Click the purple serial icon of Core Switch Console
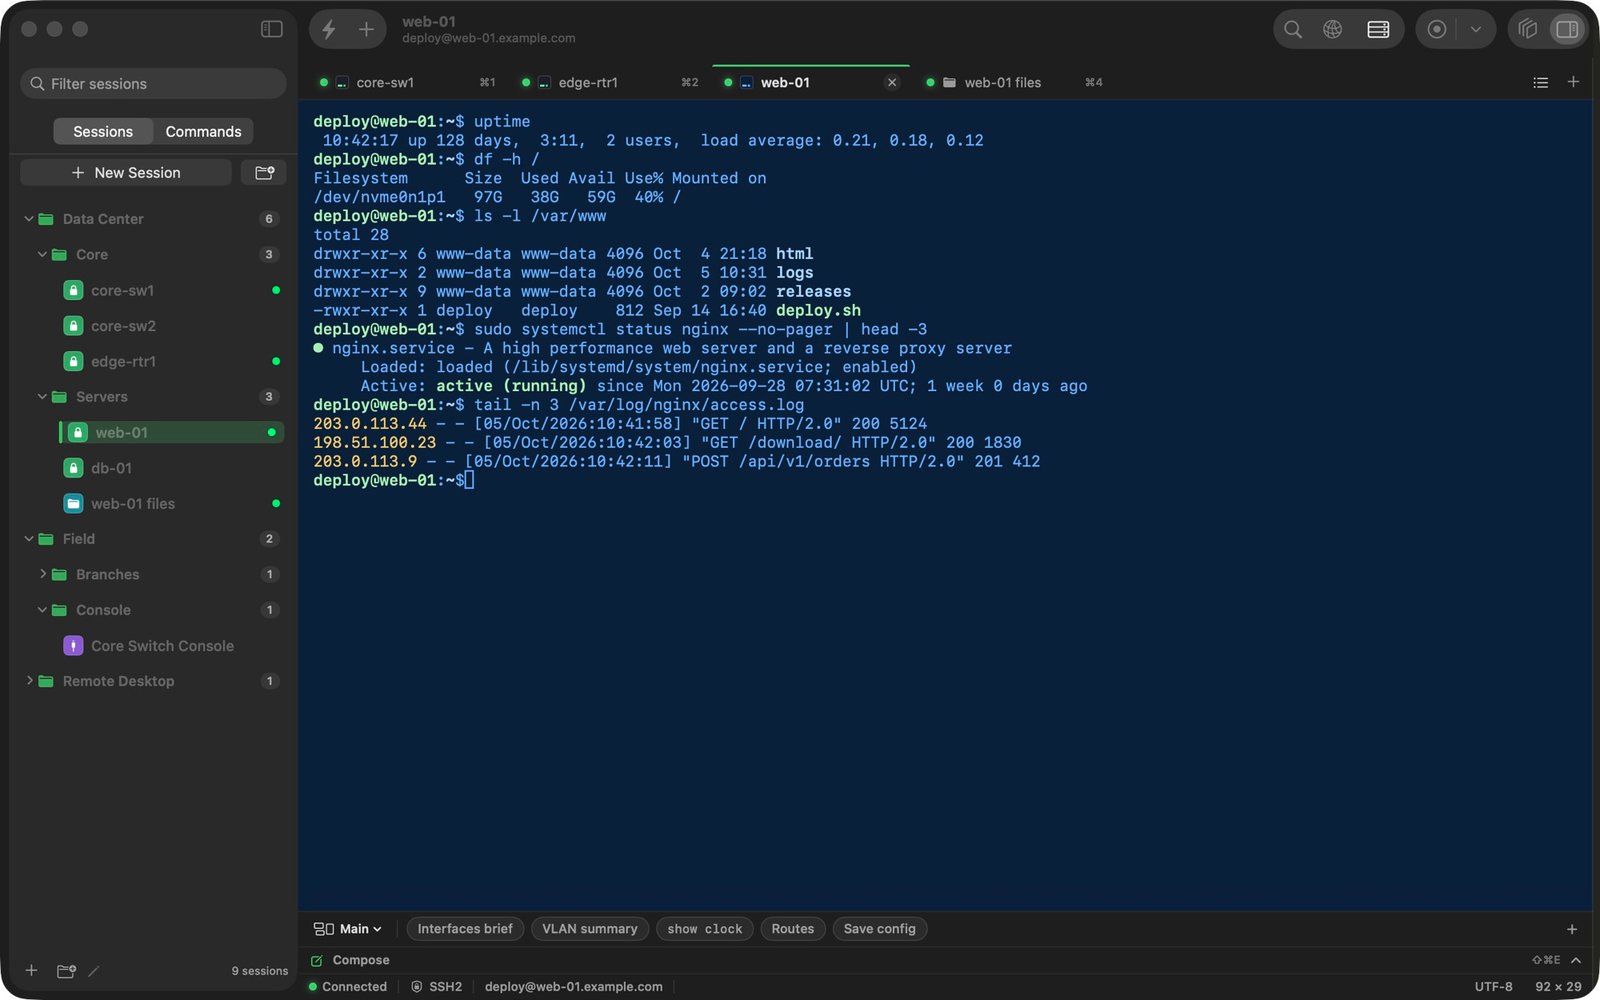Screen dimensions: 1600x1000 (73, 646)
